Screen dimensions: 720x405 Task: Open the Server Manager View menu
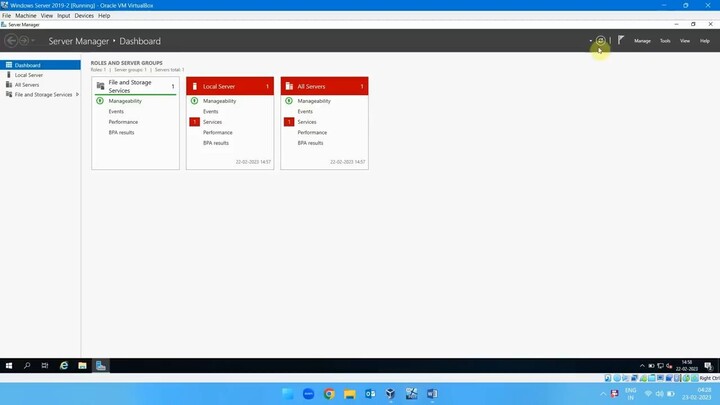[685, 41]
